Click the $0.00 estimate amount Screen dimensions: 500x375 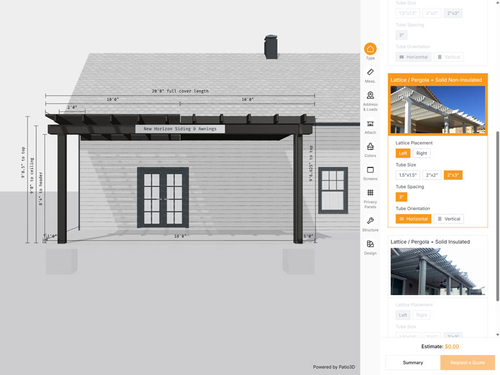click(452, 347)
